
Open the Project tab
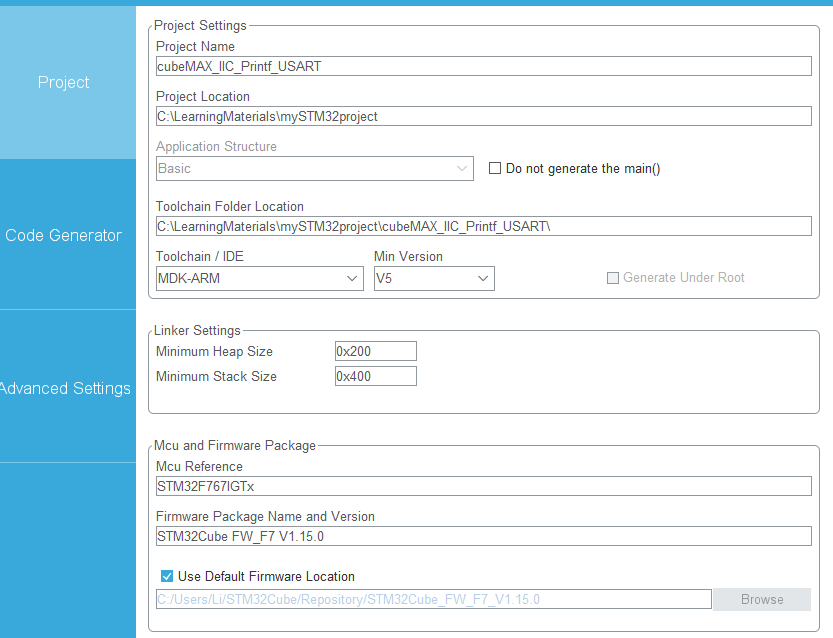point(67,82)
